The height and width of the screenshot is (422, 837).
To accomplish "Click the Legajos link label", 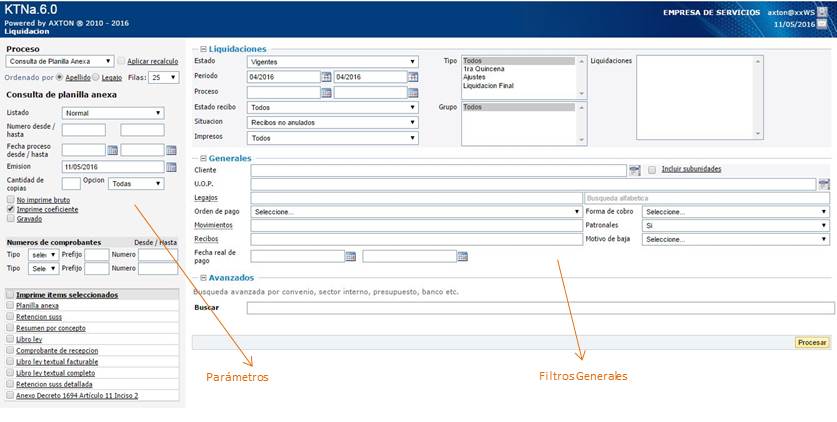I will (206, 198).
